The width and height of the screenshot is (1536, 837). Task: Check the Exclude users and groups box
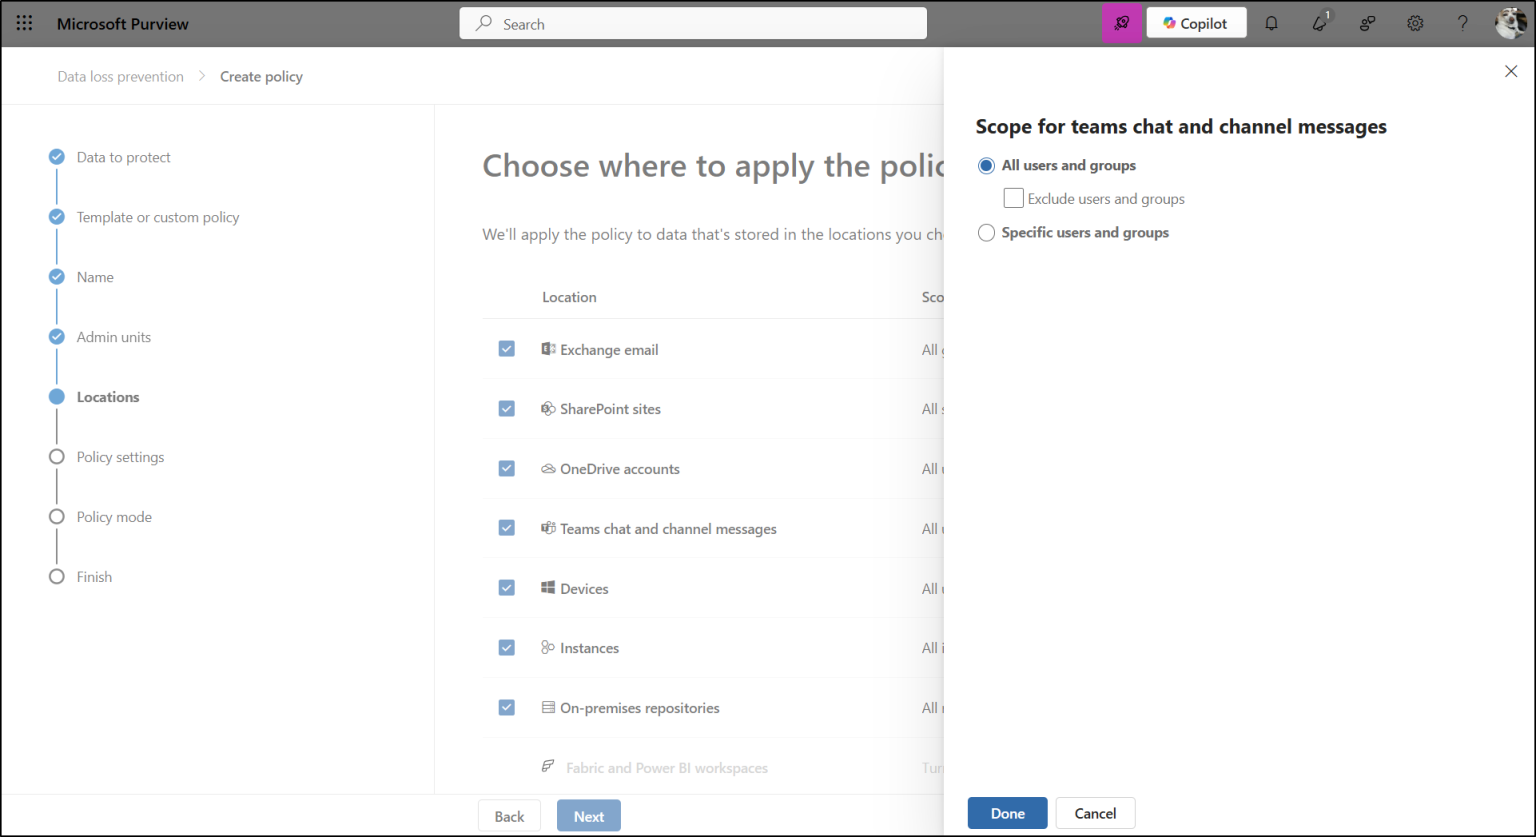1013,197
